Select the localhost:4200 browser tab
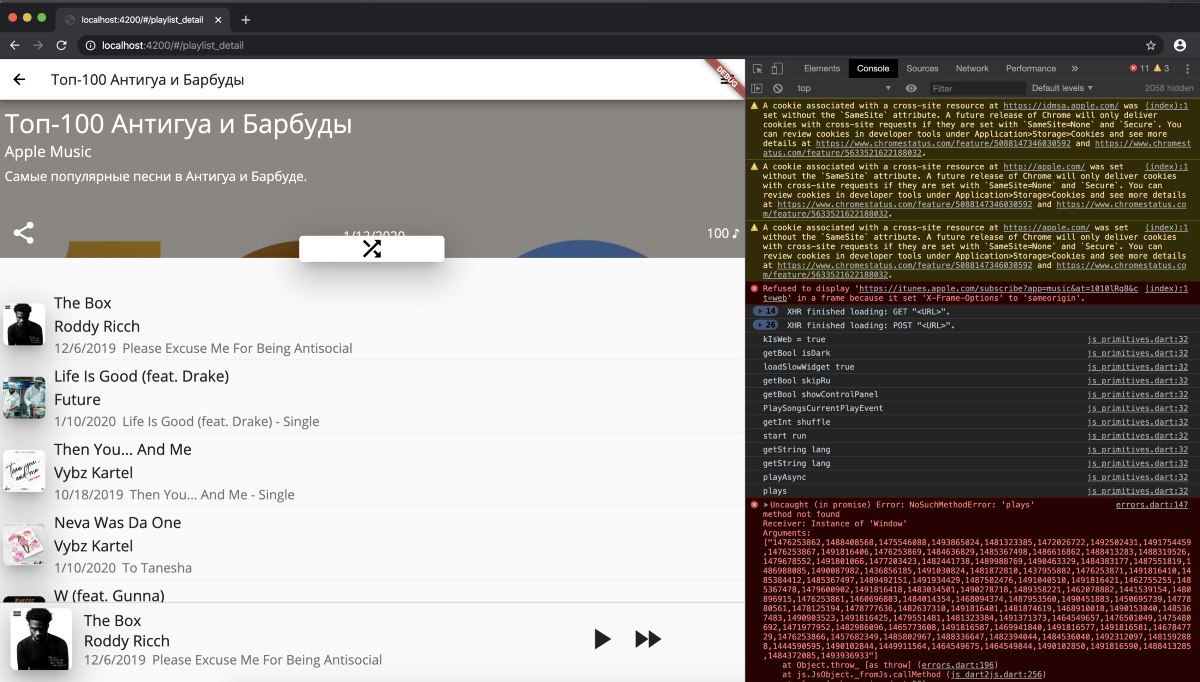Image resolution: width=1200 pixels, height=682 pixels. pos(142,19)
